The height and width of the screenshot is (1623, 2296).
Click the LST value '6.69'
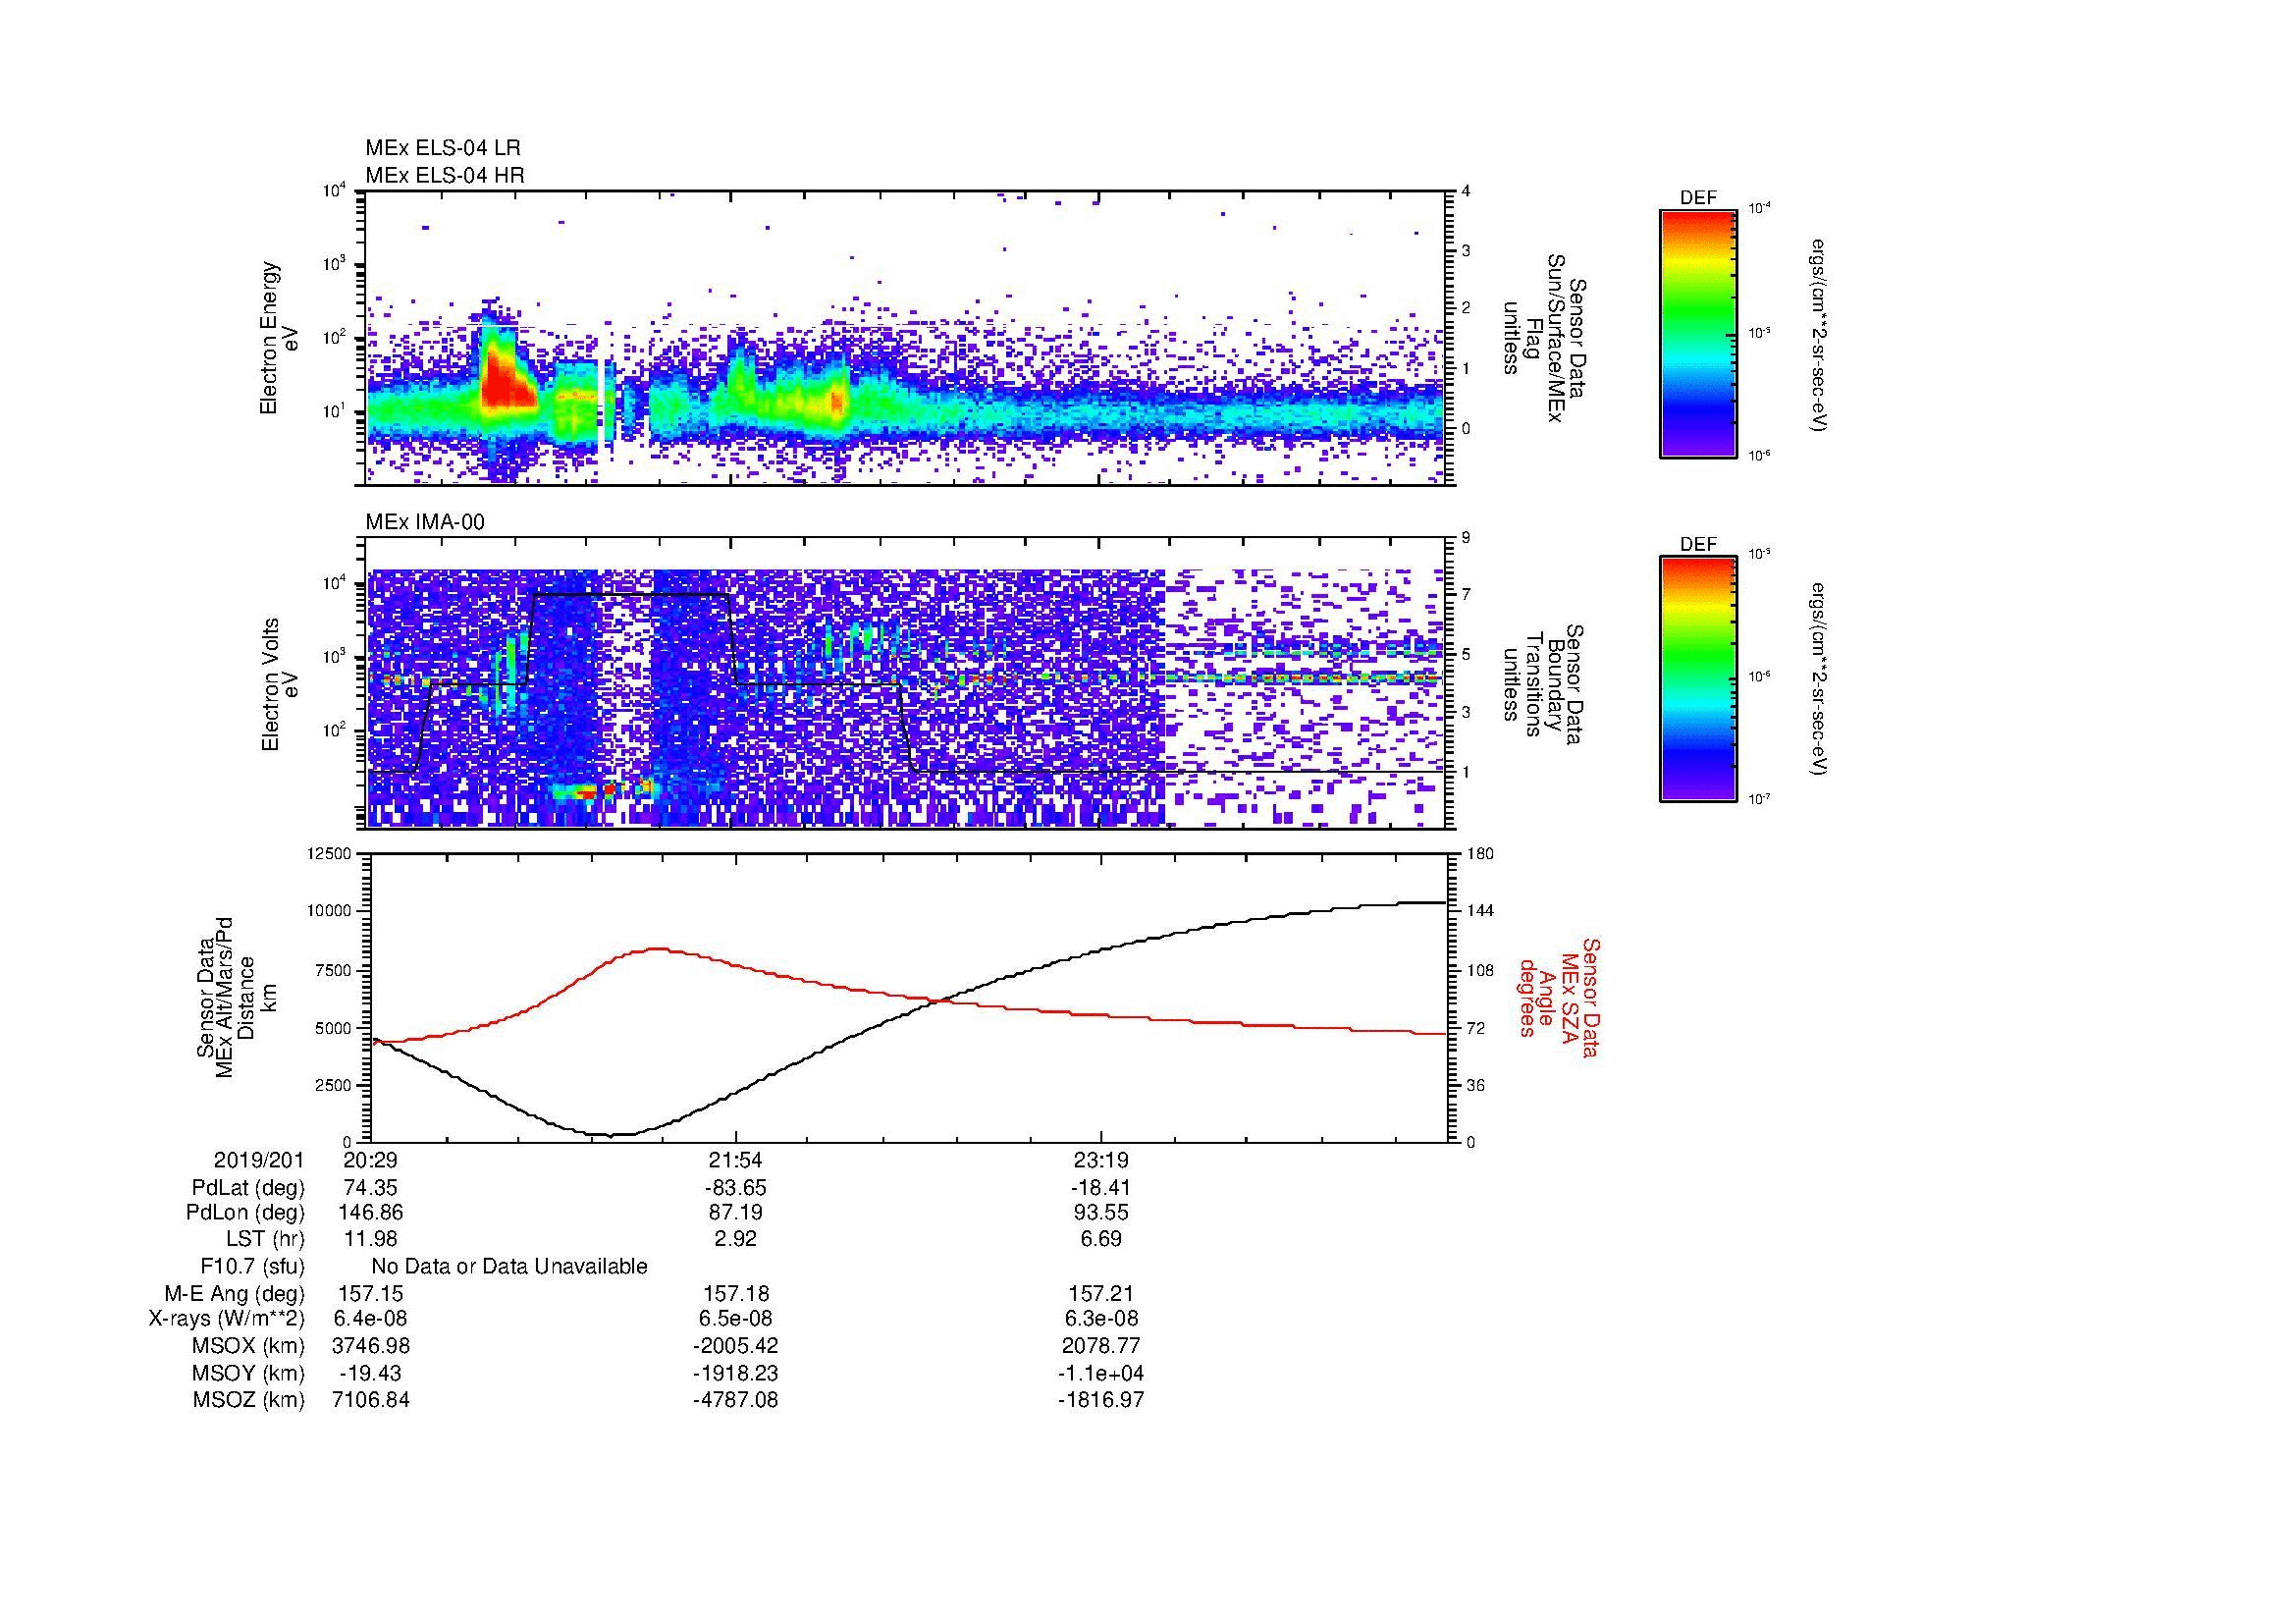pyautogui.click(x=1101, y=1239)
